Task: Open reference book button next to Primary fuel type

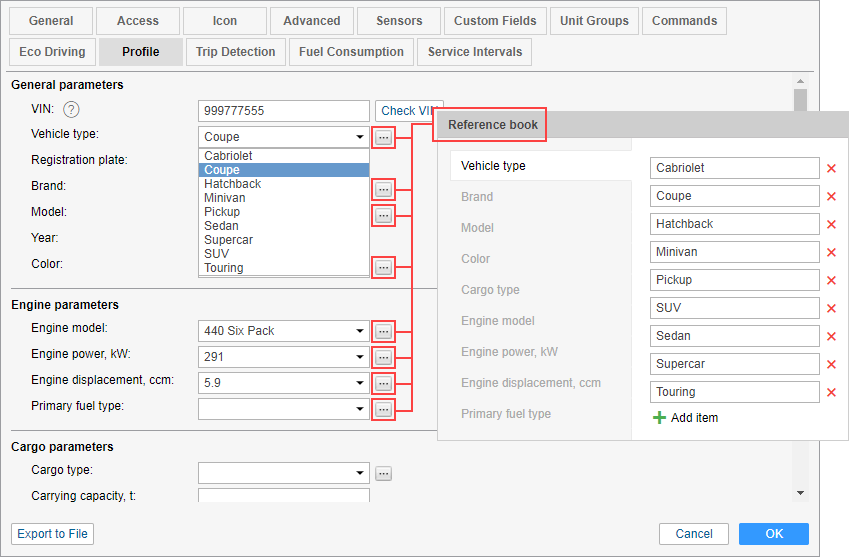Action: coord(383,409)
